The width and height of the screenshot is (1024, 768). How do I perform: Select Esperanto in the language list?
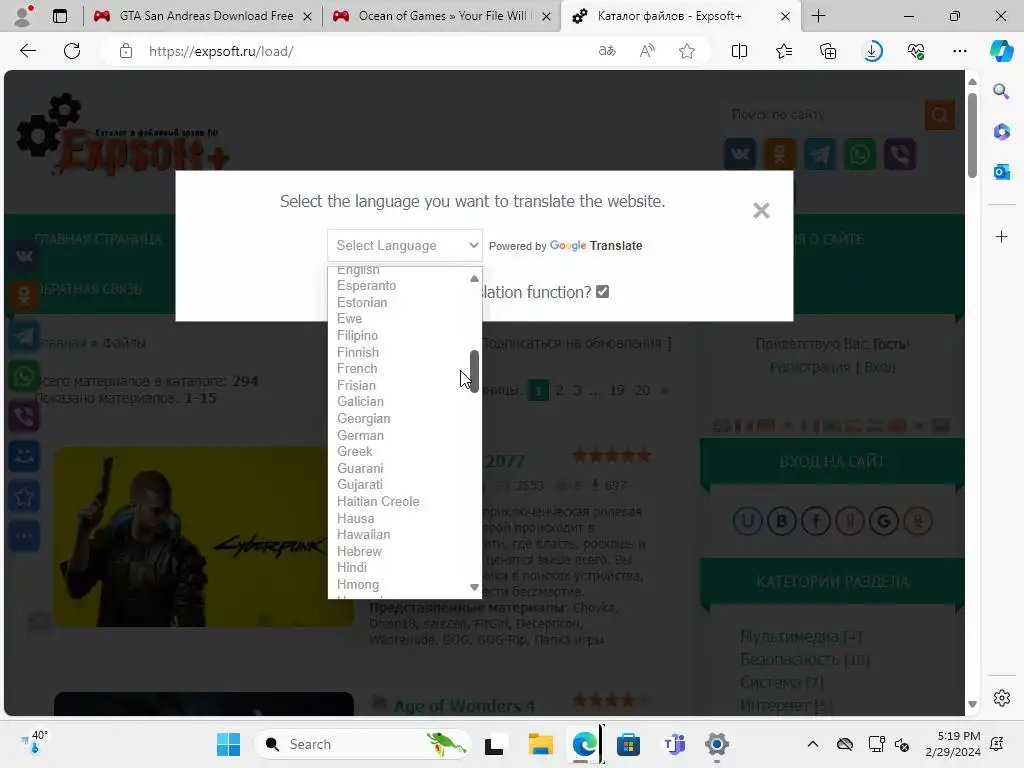(x=366, y=285)
